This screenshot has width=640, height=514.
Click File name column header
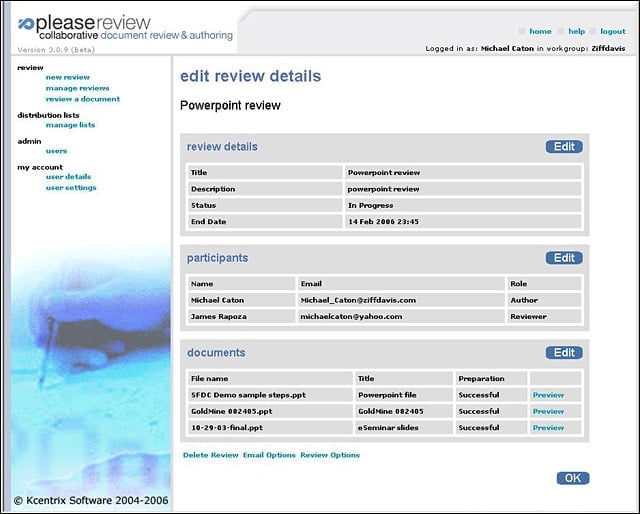270,378
